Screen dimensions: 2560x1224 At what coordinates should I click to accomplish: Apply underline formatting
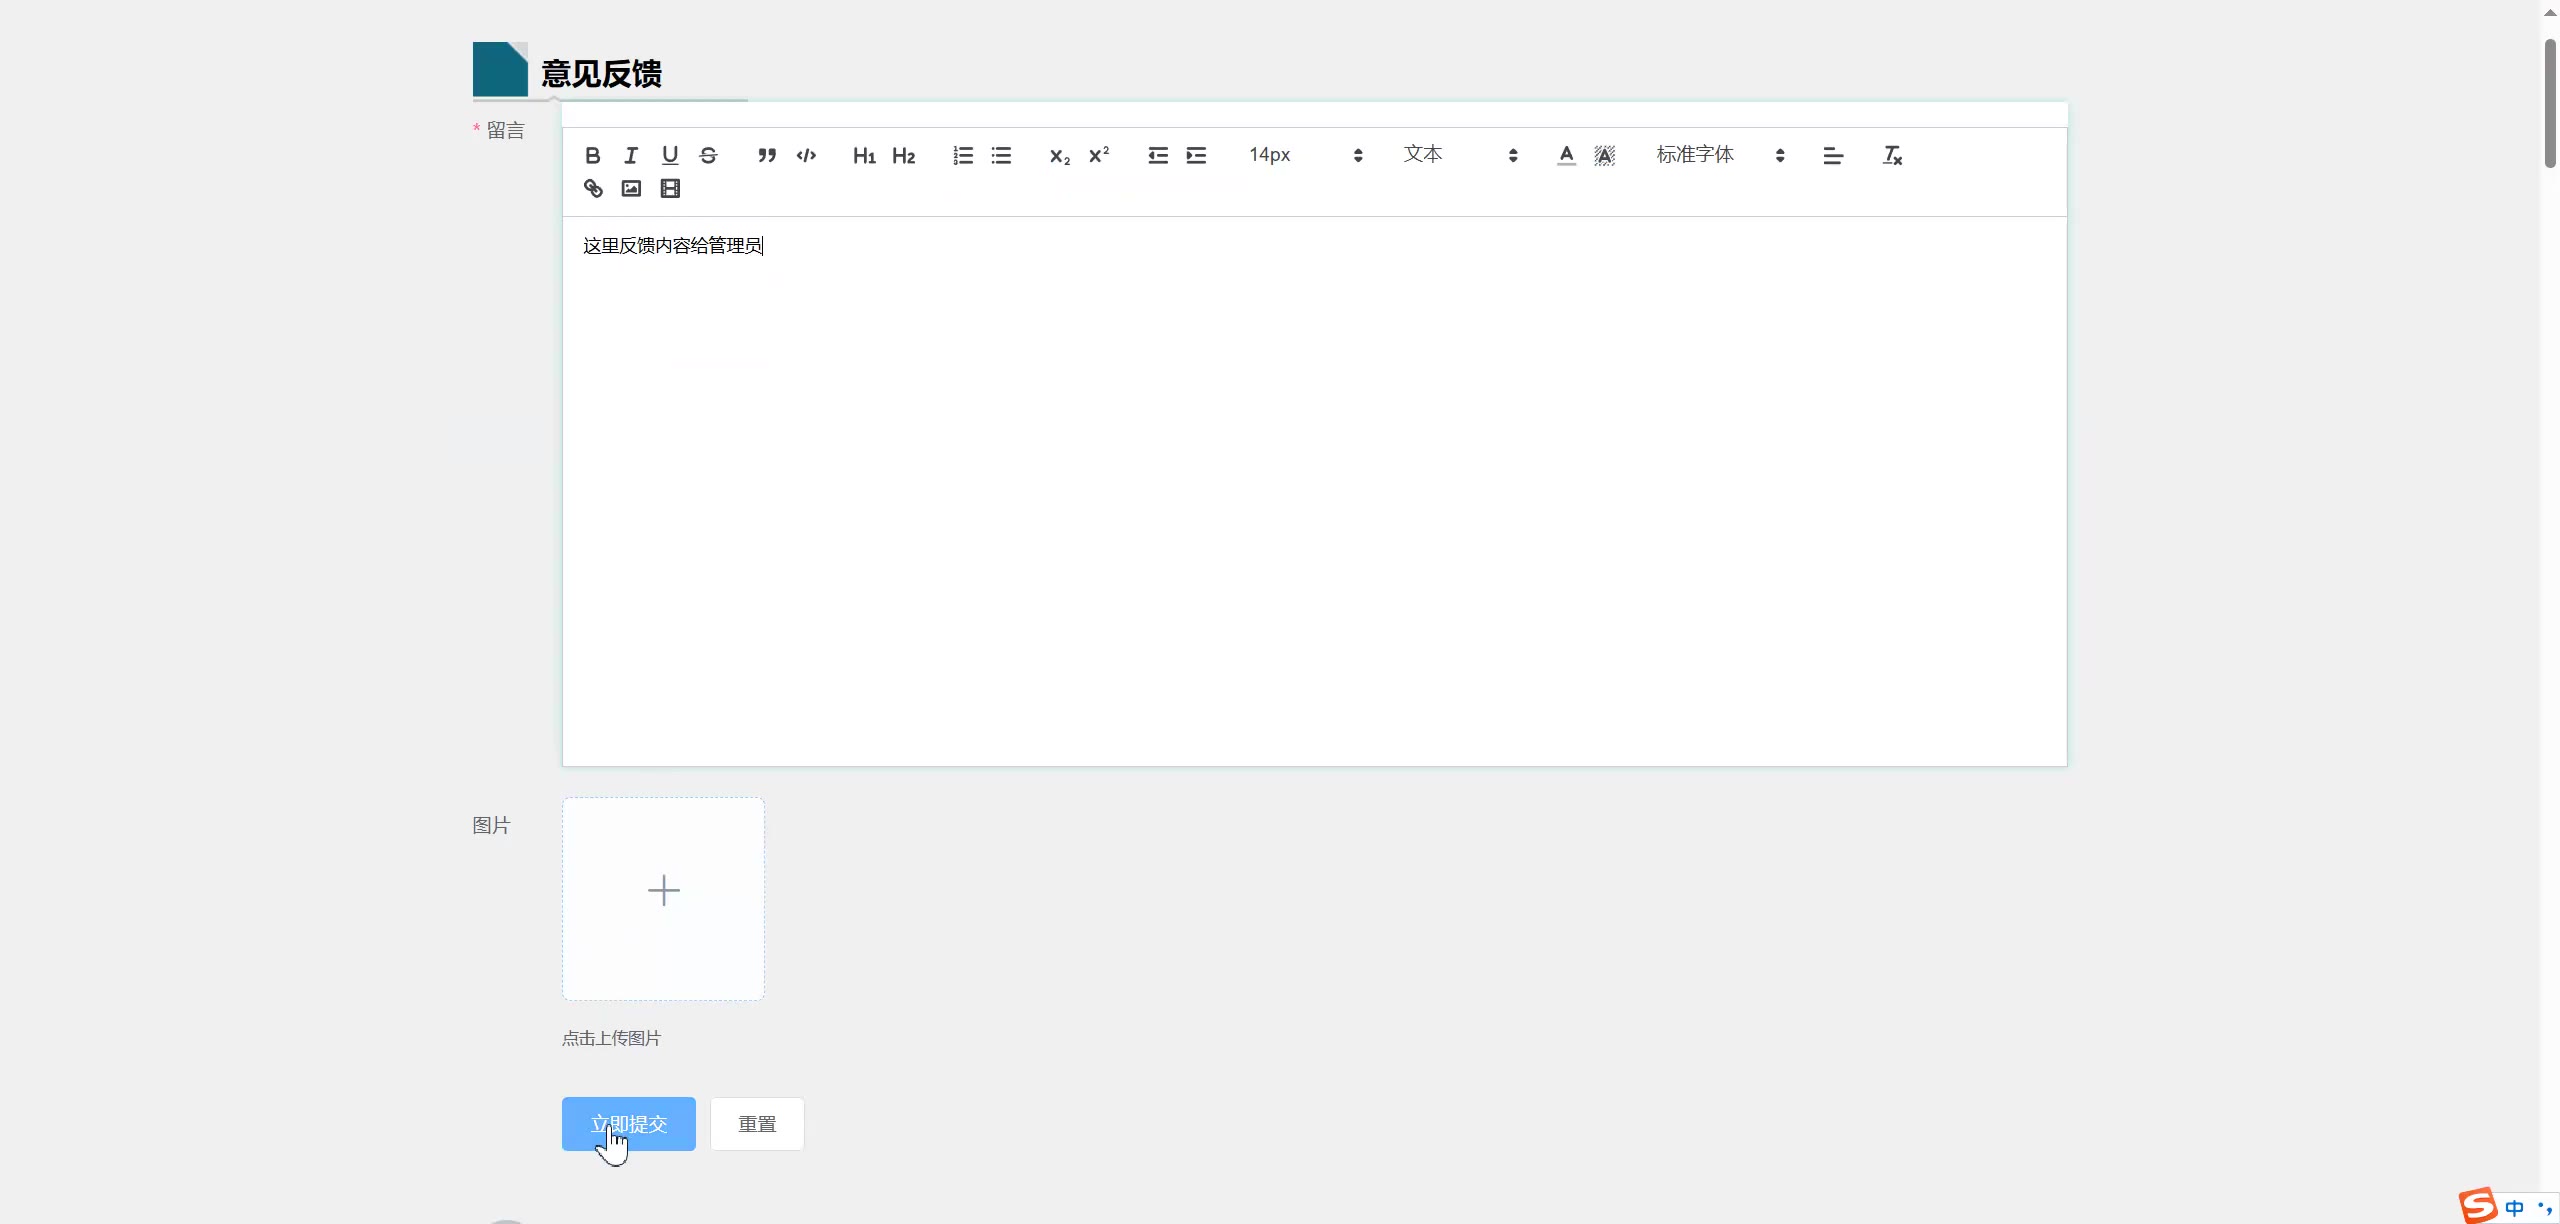click(670, 156)
